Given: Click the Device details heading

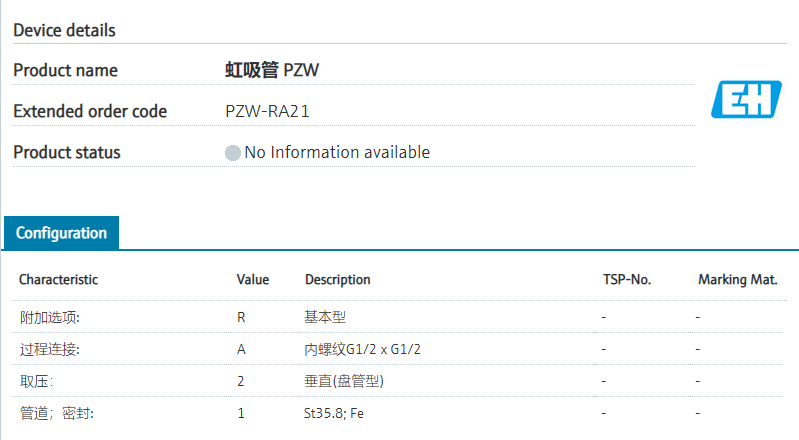Looking at the screenshot, I should click(64, 30).
